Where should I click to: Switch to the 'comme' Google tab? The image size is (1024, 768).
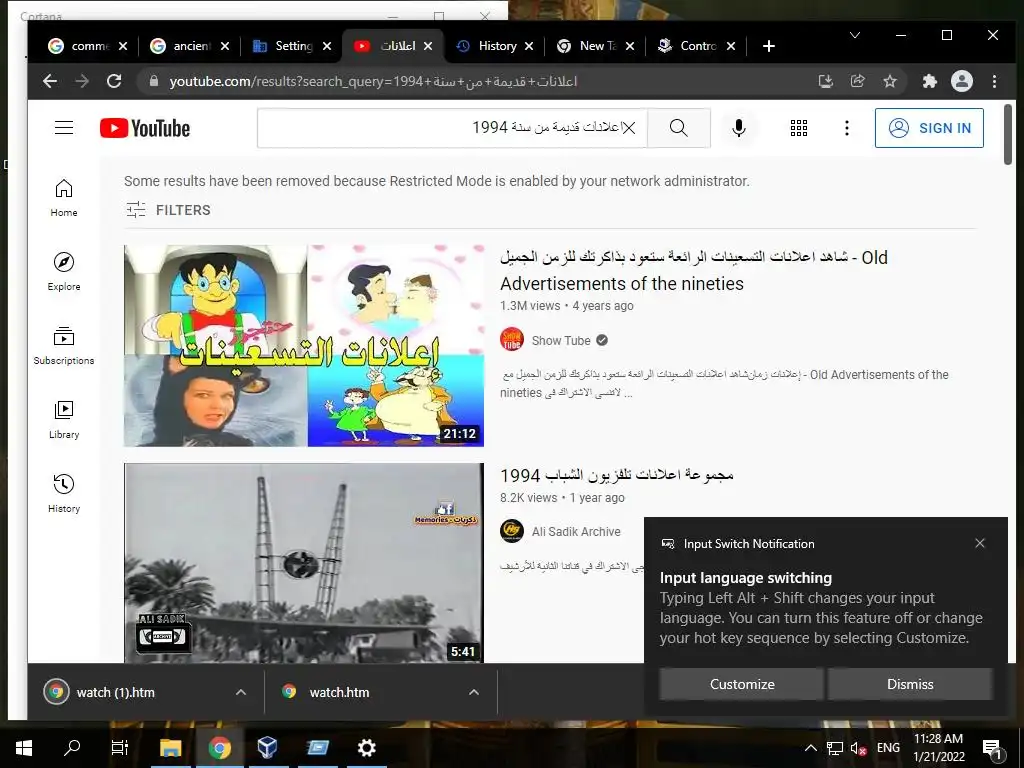tap(89, 46)
